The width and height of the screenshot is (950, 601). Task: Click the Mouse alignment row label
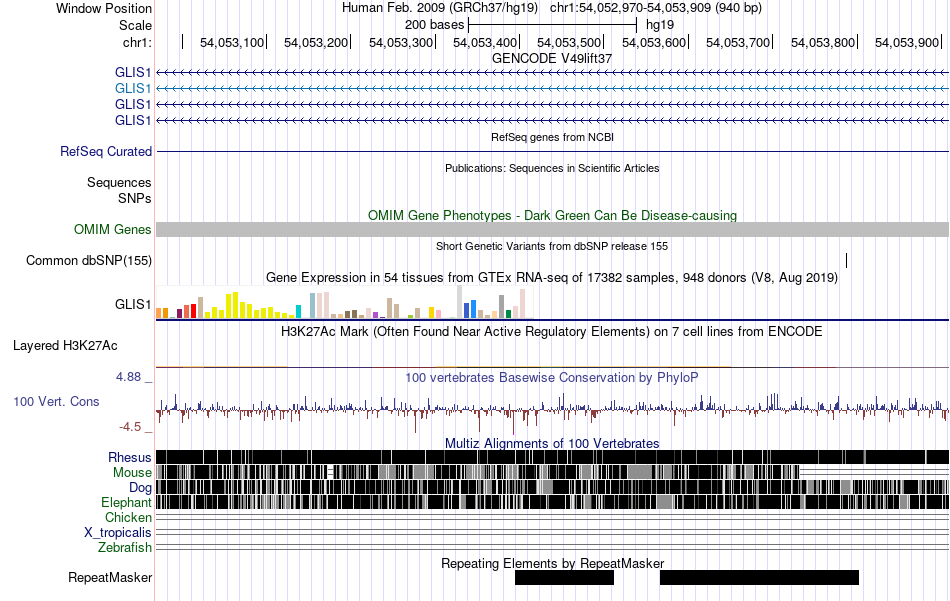[x=132, y=473]
